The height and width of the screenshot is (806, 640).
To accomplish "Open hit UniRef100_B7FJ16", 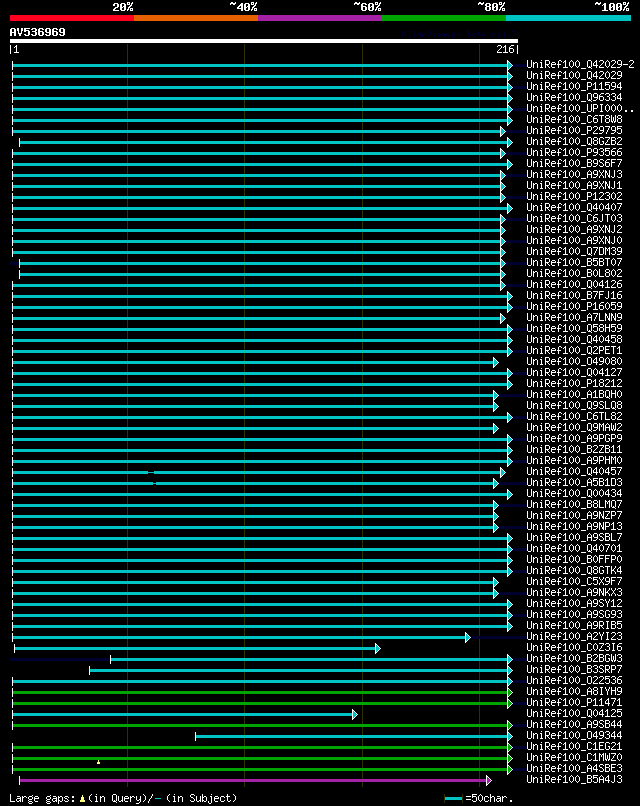I will coord(574,296).
